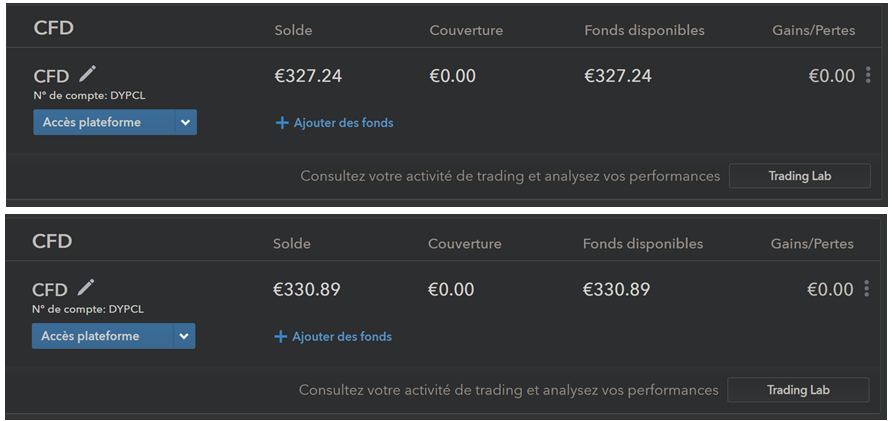Click the €327.24 Fonds disponibles amount

[618, 76]
